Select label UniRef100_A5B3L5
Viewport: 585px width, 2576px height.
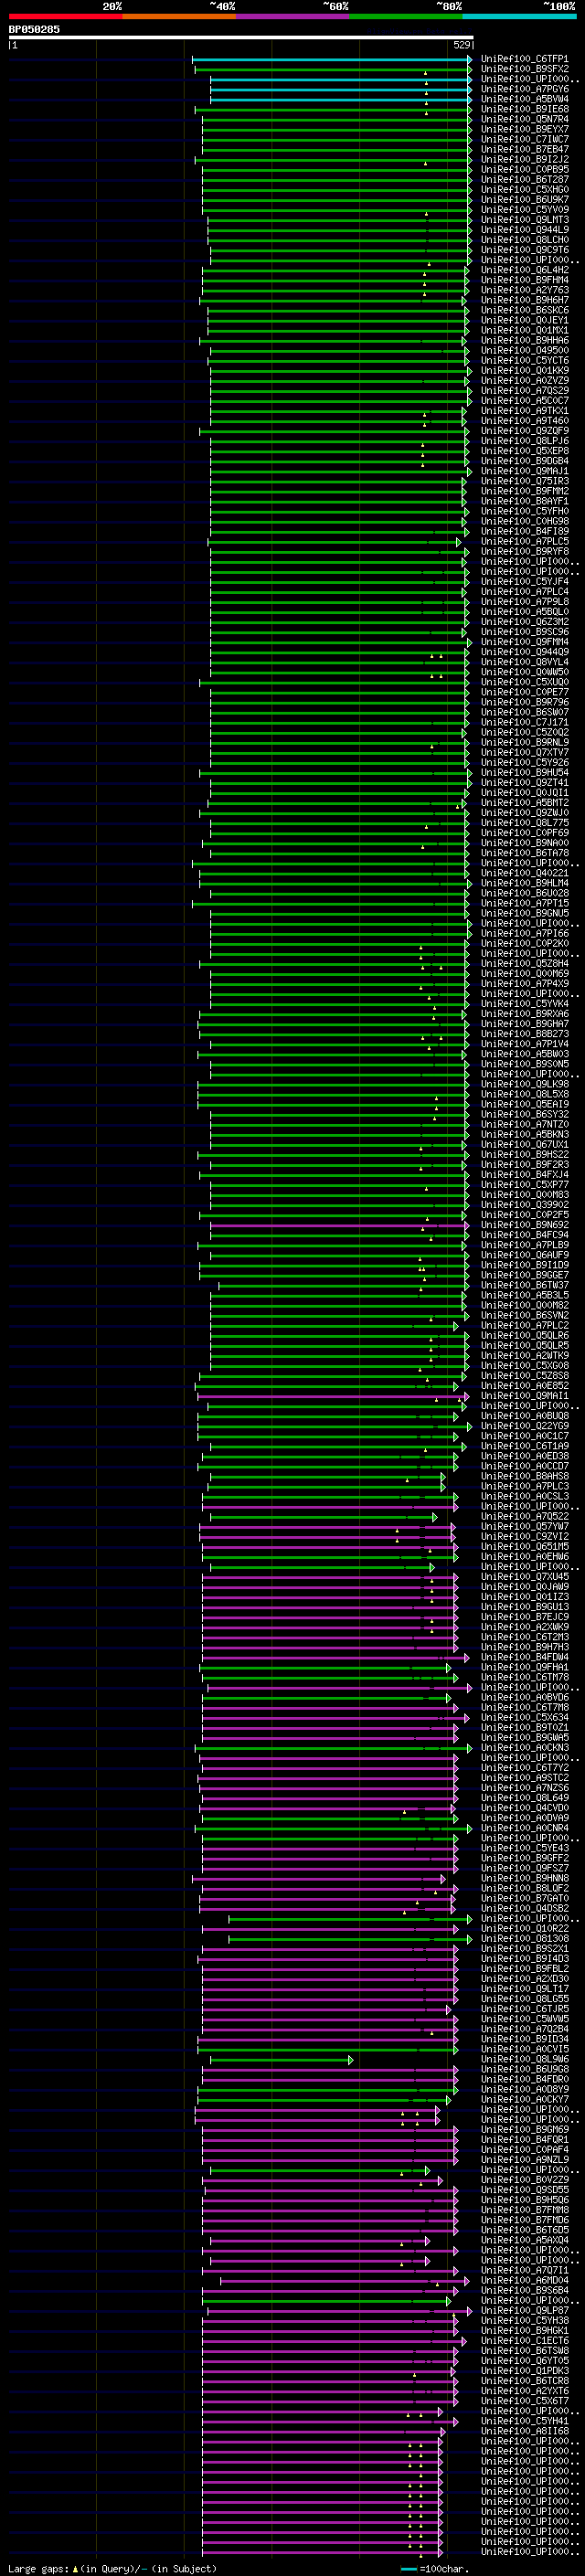click(x=524, y=1295)
